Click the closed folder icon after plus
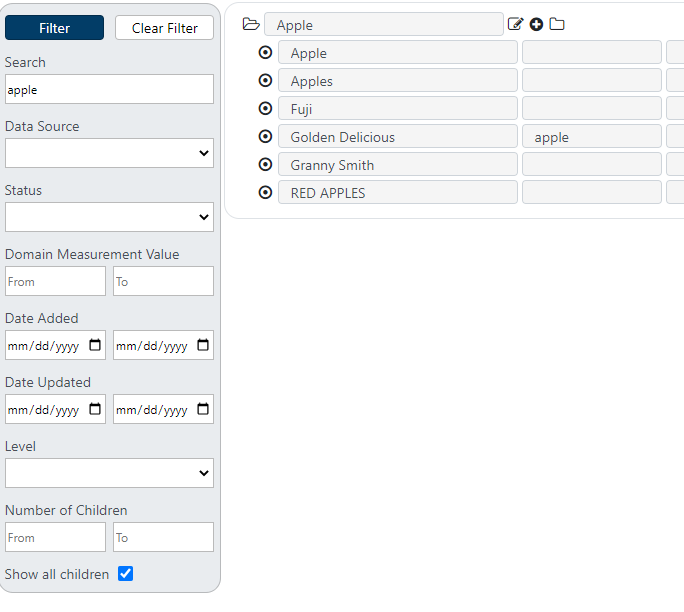684x612 pixels. (557, 24)
